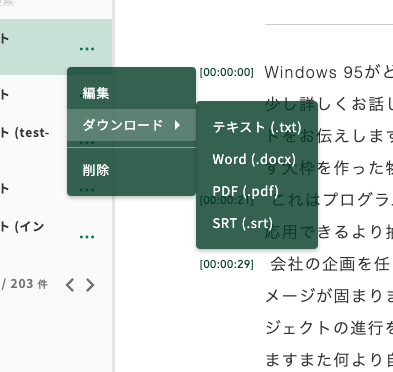
Task: Open three-dot menu beside the イン item
Action: 87,237
